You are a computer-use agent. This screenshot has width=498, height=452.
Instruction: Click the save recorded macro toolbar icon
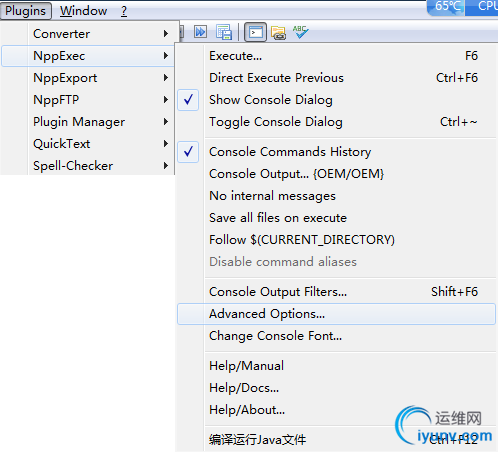(x=224, y=32)
